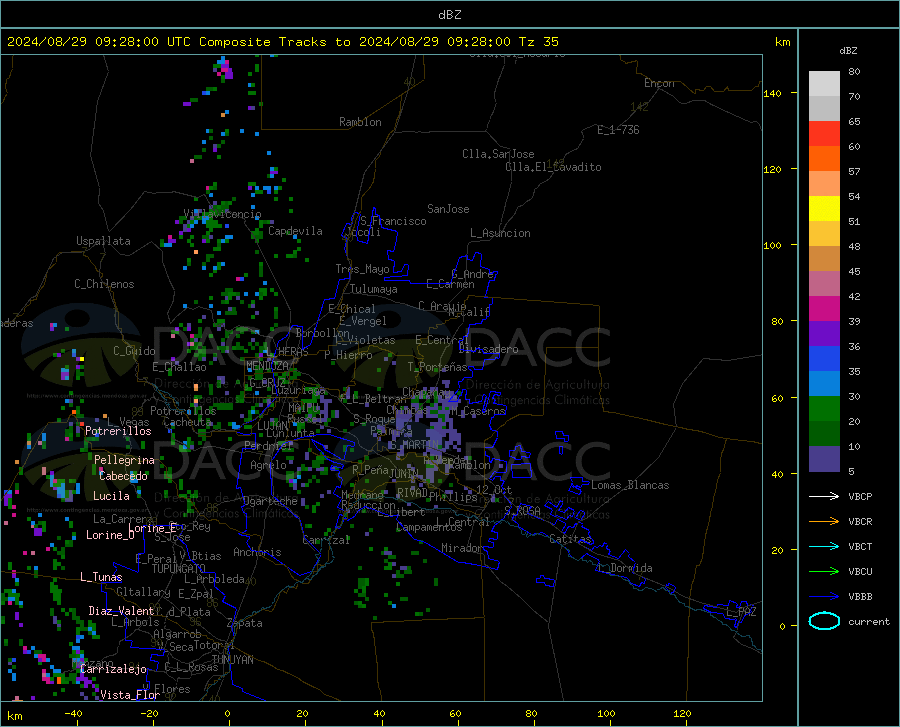Click the 'L_Asuncion' place label
The height and width of the screenshot is (727, 900).
[x=500, y=233]
